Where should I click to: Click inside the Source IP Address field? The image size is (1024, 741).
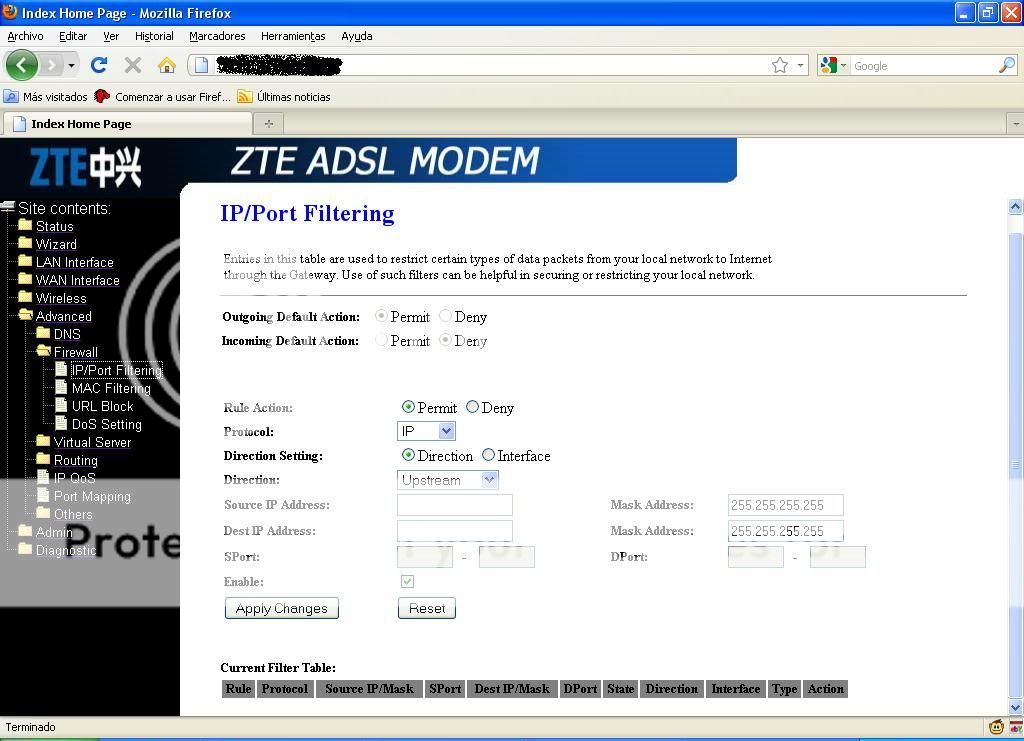[454, 505]
